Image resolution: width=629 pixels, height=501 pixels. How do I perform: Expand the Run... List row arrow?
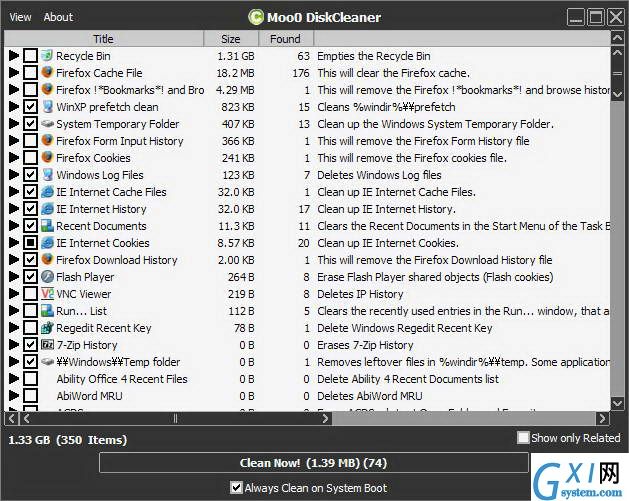point(14,310)
